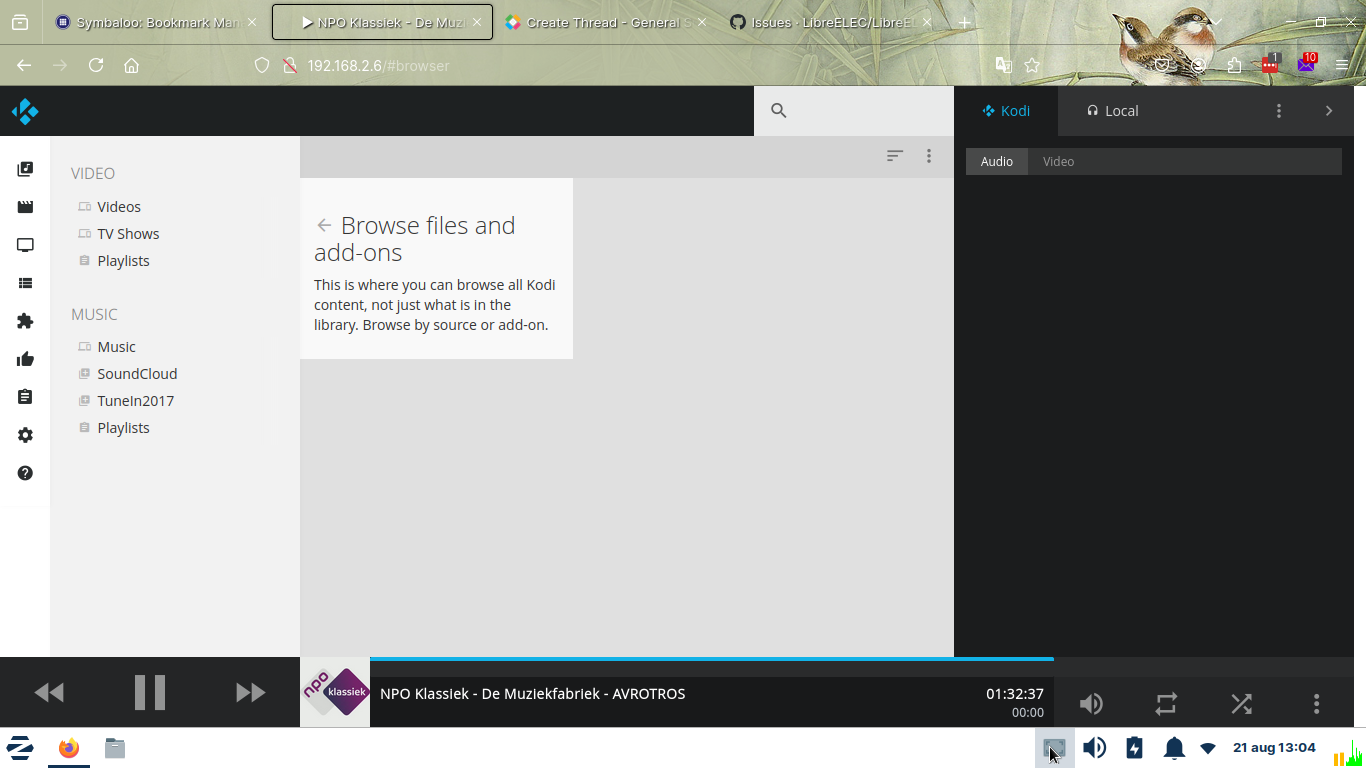Click the fast-forward button in the player
The width and height of the screenshot is (1366, 768).
tap(250, 692)
